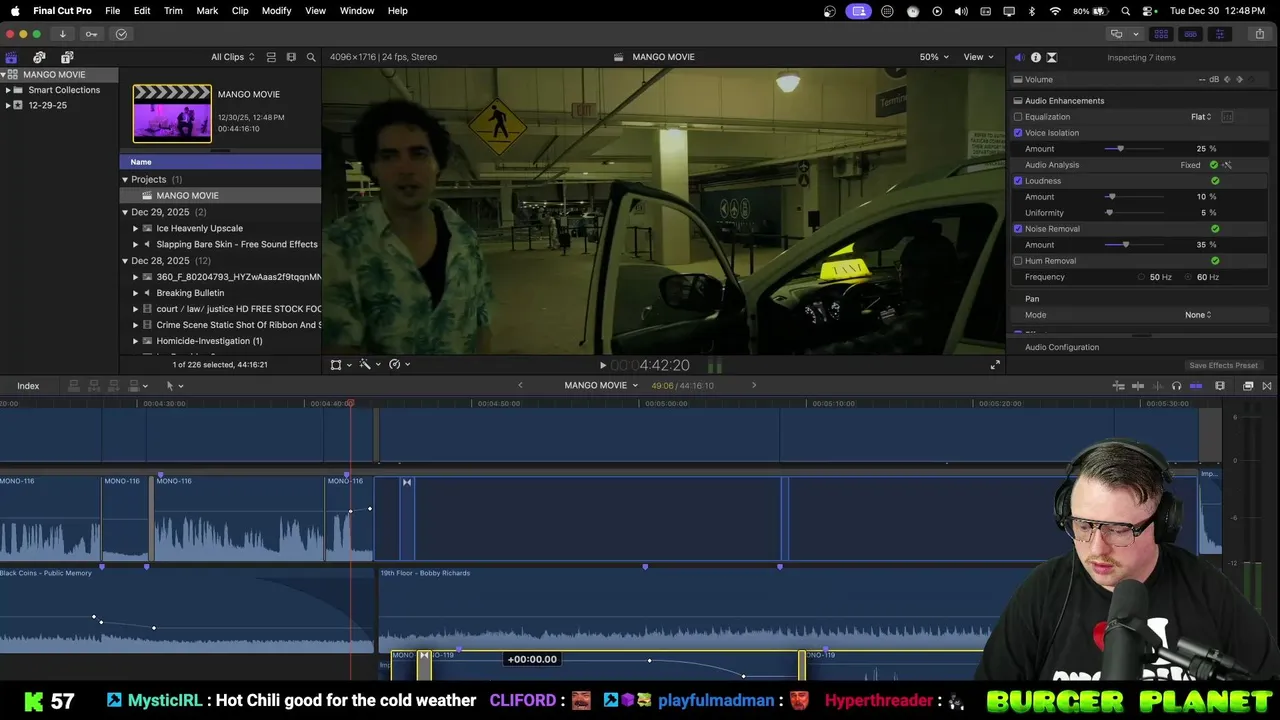This screenshot has width=1280, height=720.
Task: Adjust the Noise Removal Amount slider
Action: [x=1134, y=245]
